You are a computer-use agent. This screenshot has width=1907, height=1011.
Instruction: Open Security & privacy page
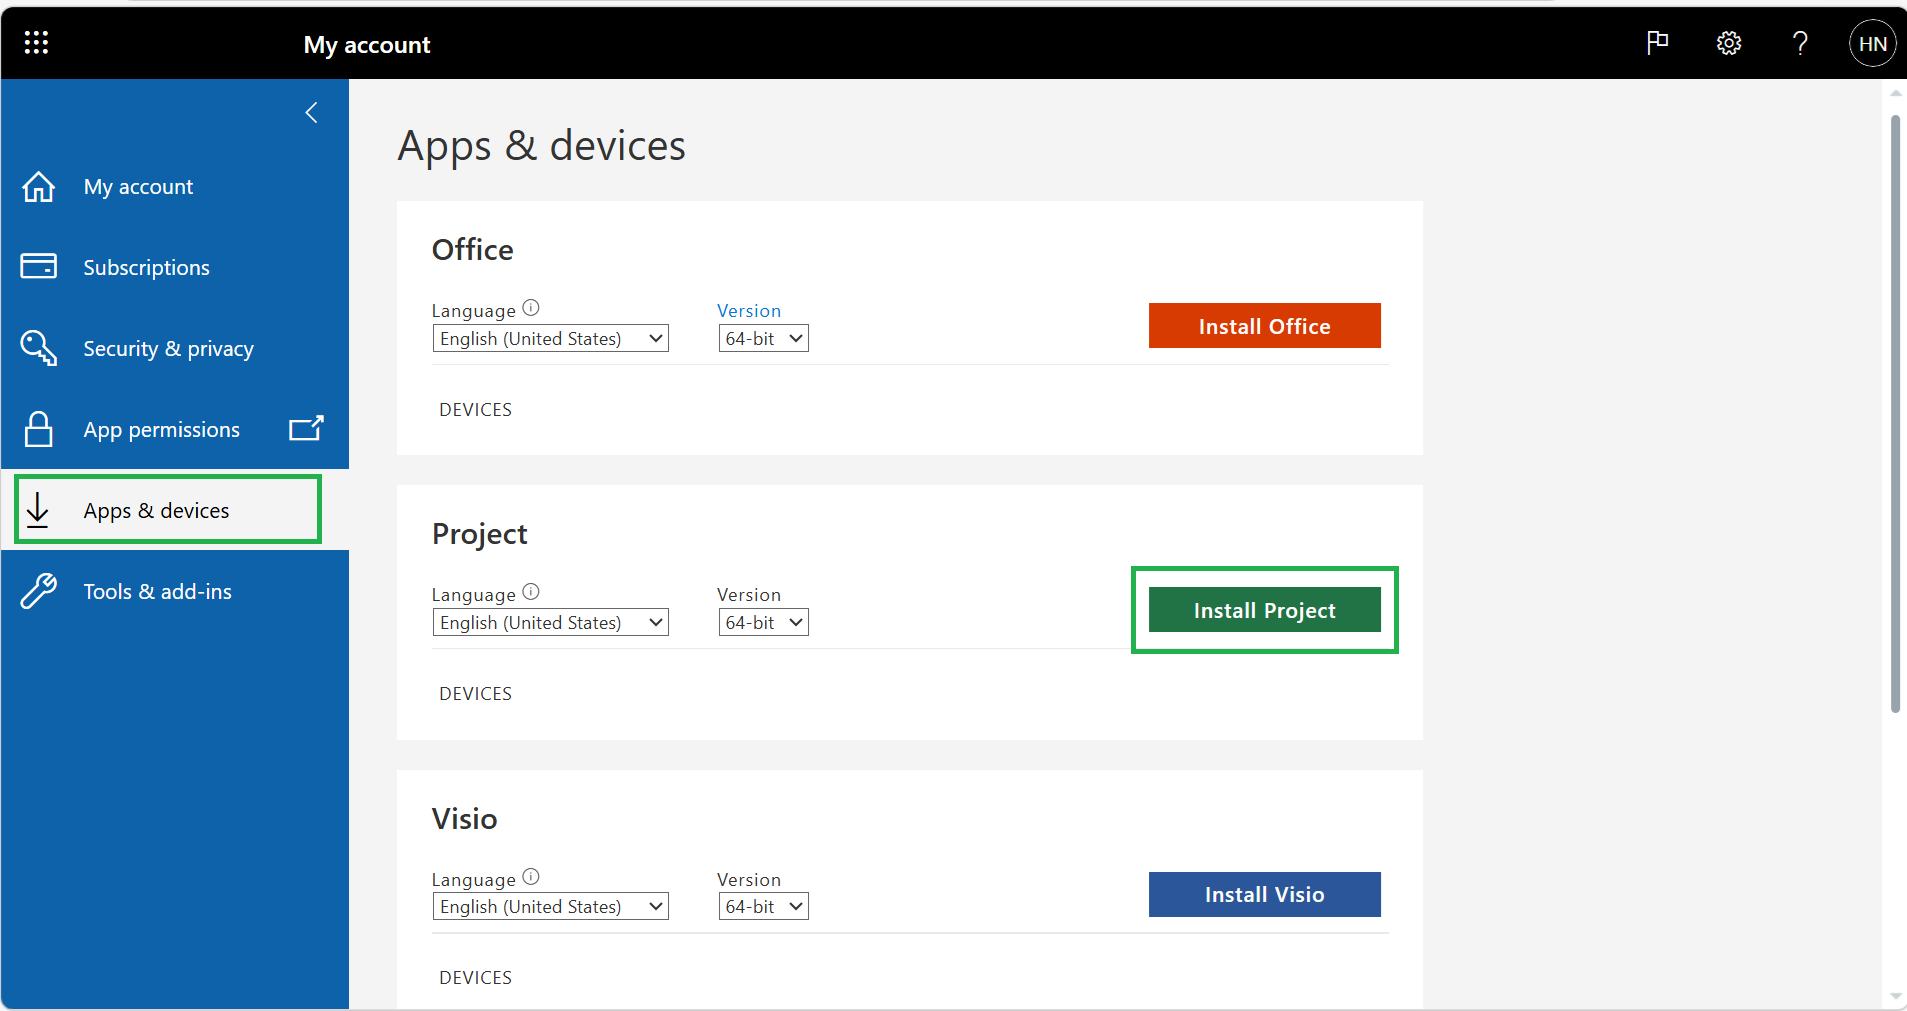click(175, 348)
